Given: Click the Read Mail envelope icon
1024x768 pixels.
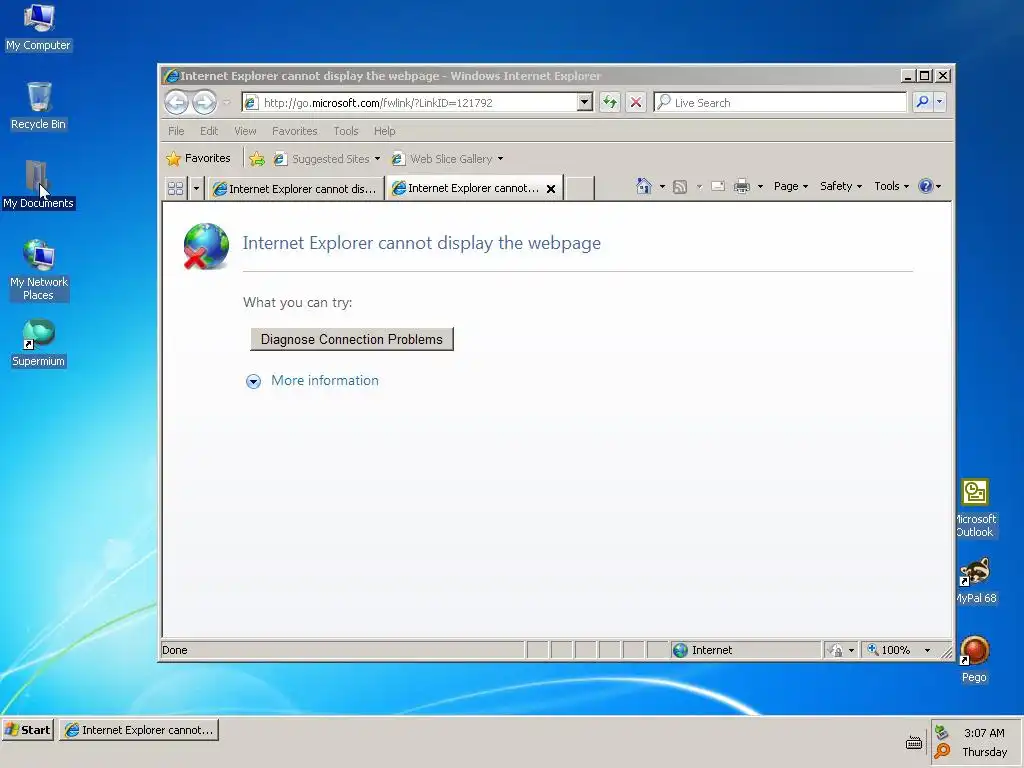Looking at the screenshot, I should 718,186.
